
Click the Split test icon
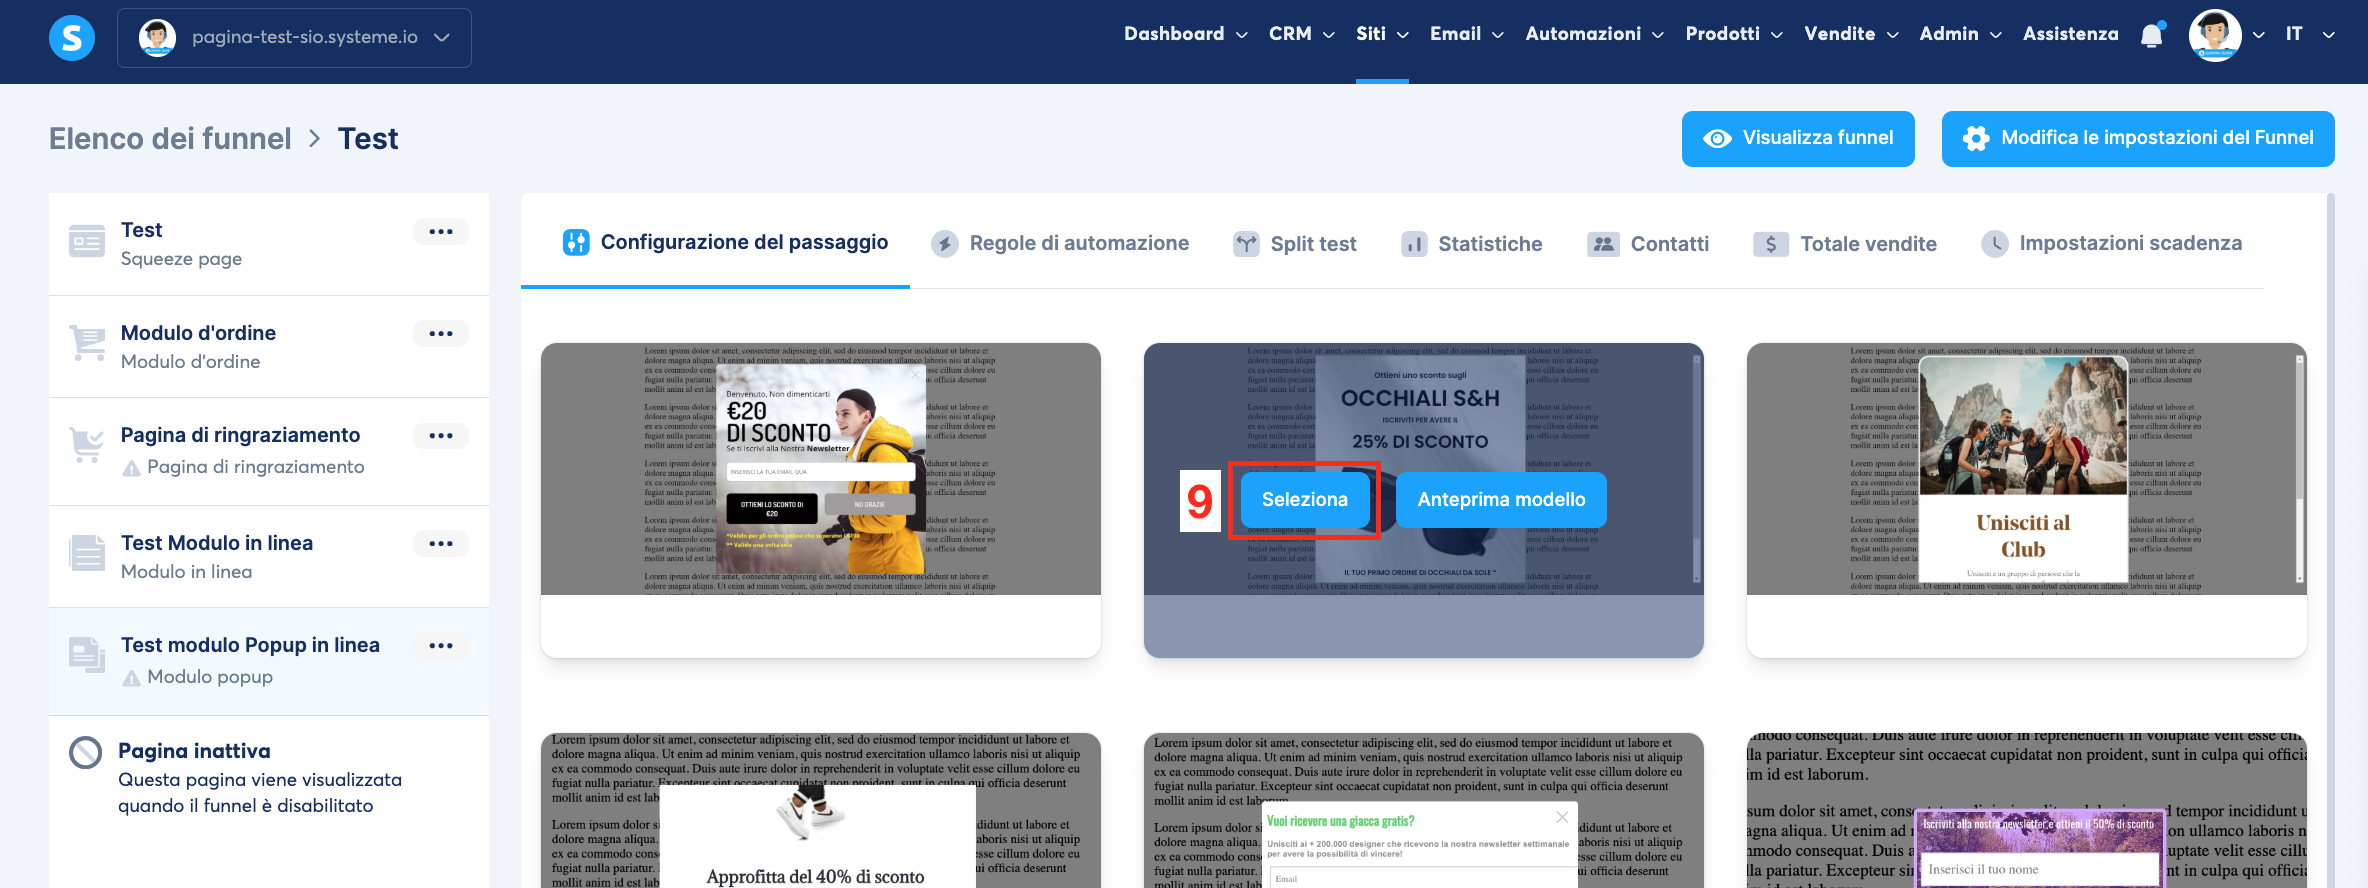1246,244
